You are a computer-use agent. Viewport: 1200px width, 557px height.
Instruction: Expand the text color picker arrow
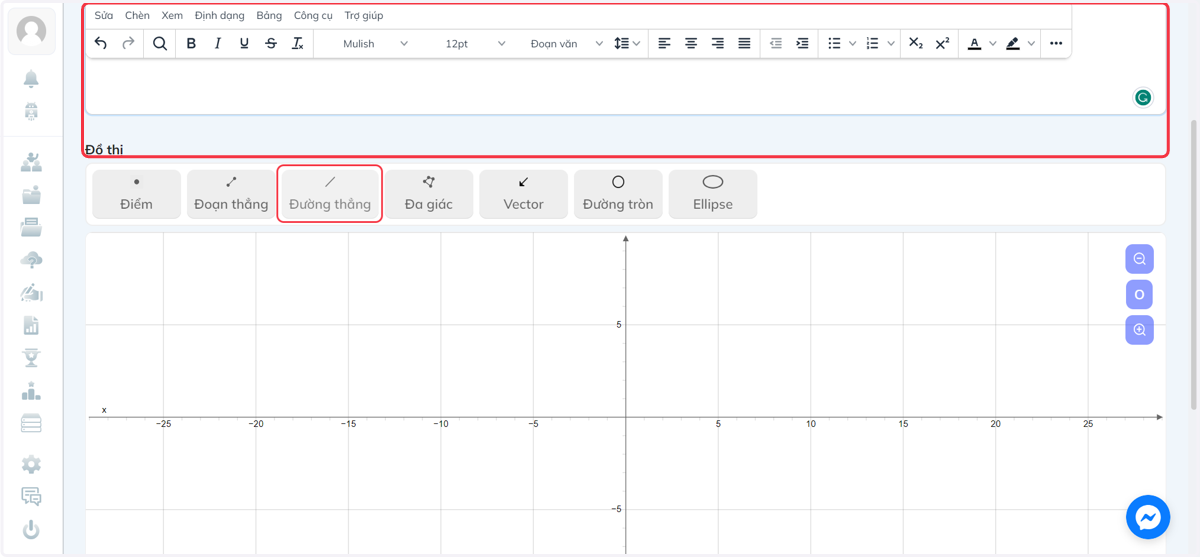click(x=992, y=43)
